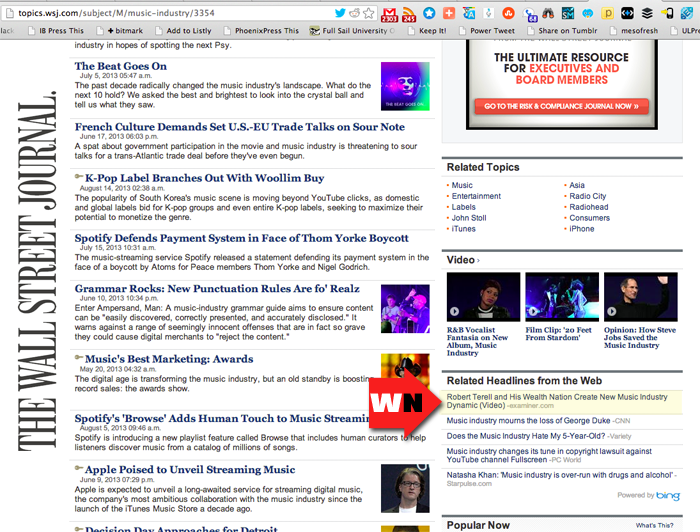Play the Steve Jobs opinion video
Screen dimensions: 700x532
[641, 297]
